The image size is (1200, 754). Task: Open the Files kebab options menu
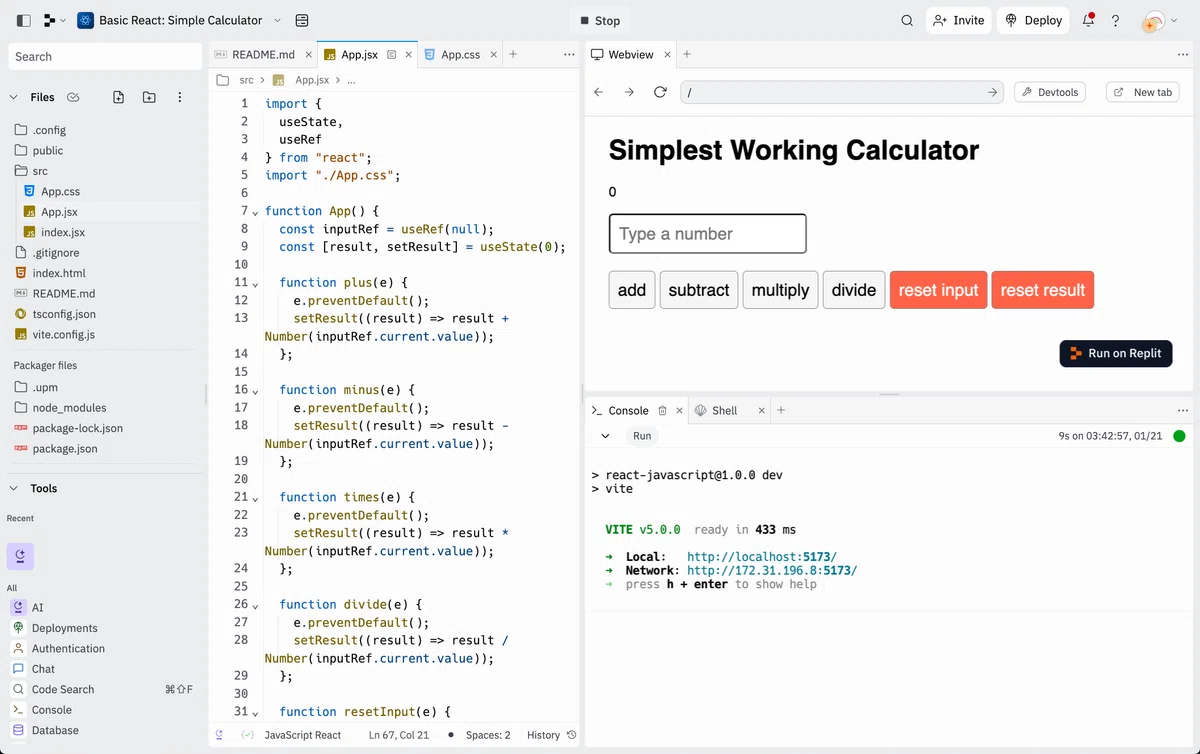180,97
